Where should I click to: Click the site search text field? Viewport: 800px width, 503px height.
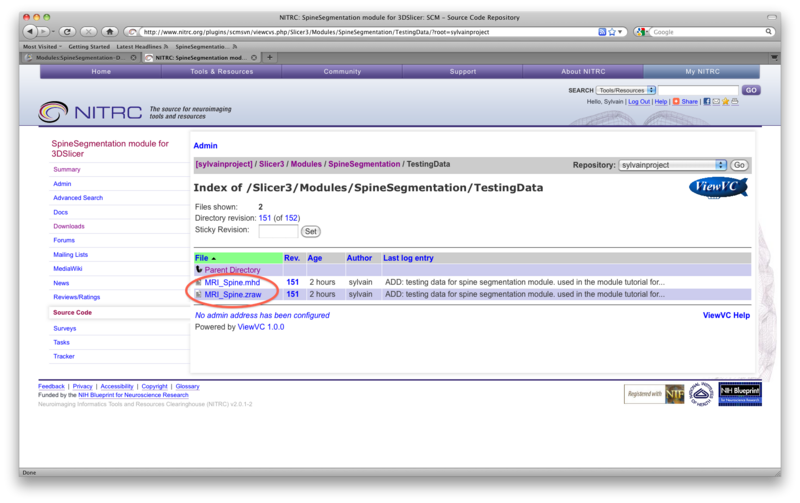point(698,90)
